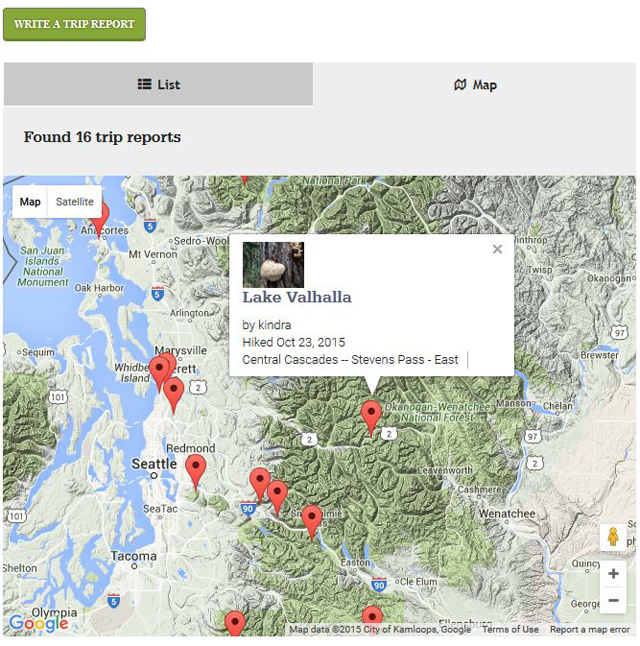Click the map pin on Anacortes

pos(99,220)
